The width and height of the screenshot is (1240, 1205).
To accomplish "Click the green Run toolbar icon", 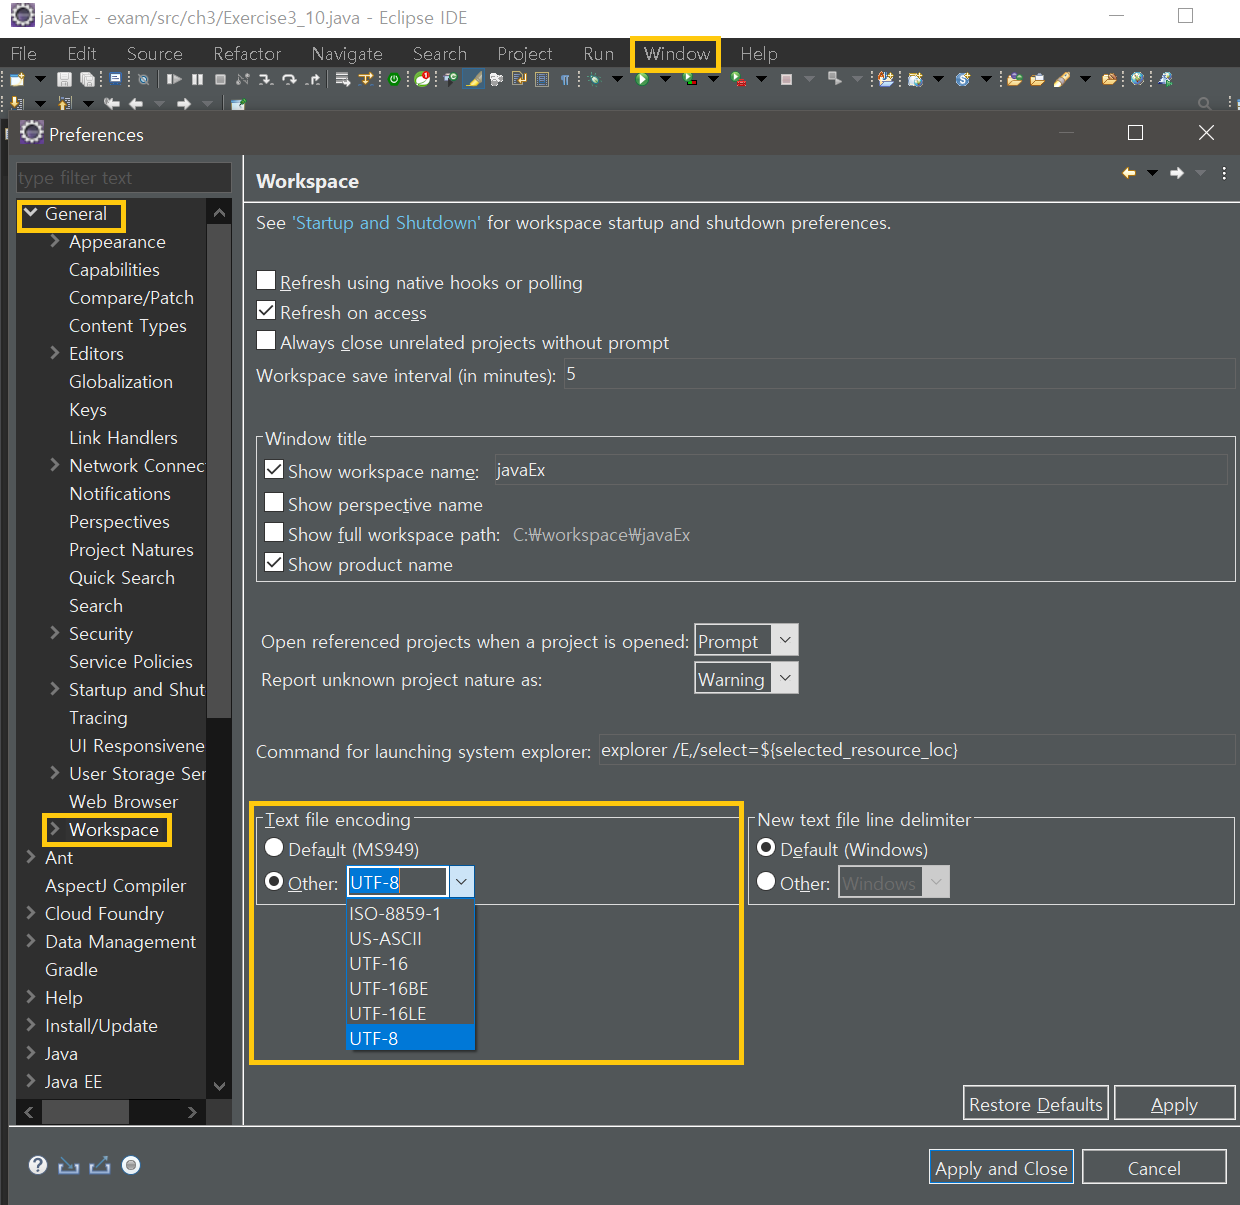I will click(x=642, y=79).
